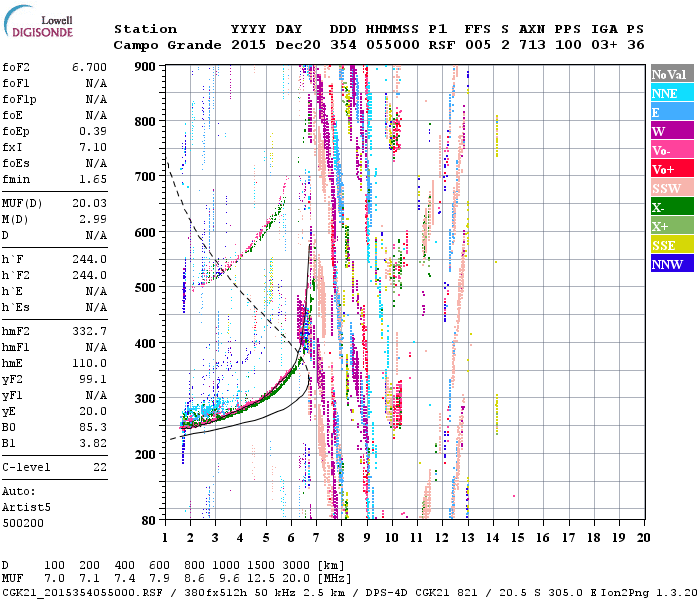700x600 pixels.
Task: Click the foF1 N/A value
Action: pos(96,83)
